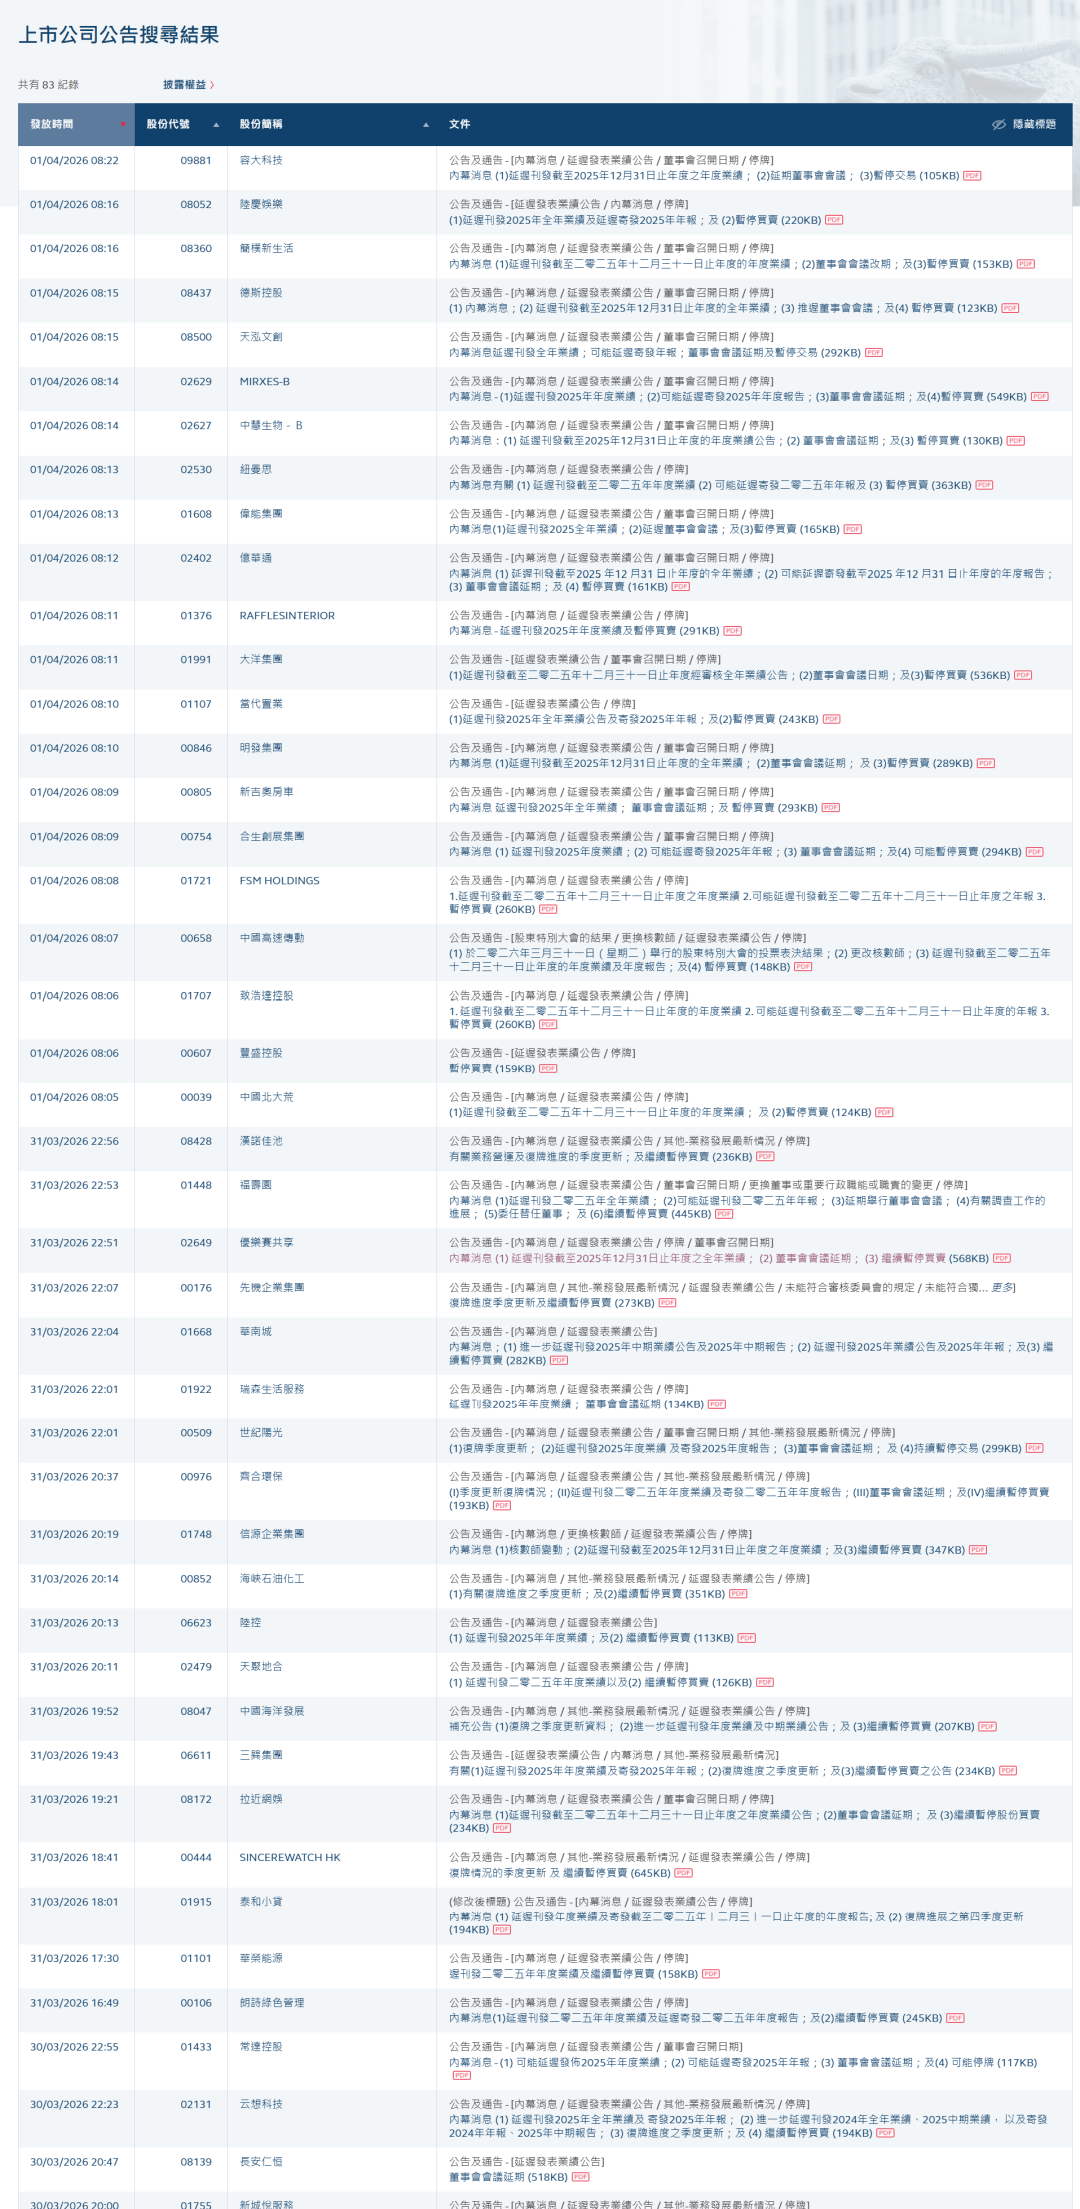Sort results by 股份簡稱 column

click(332, 124)
